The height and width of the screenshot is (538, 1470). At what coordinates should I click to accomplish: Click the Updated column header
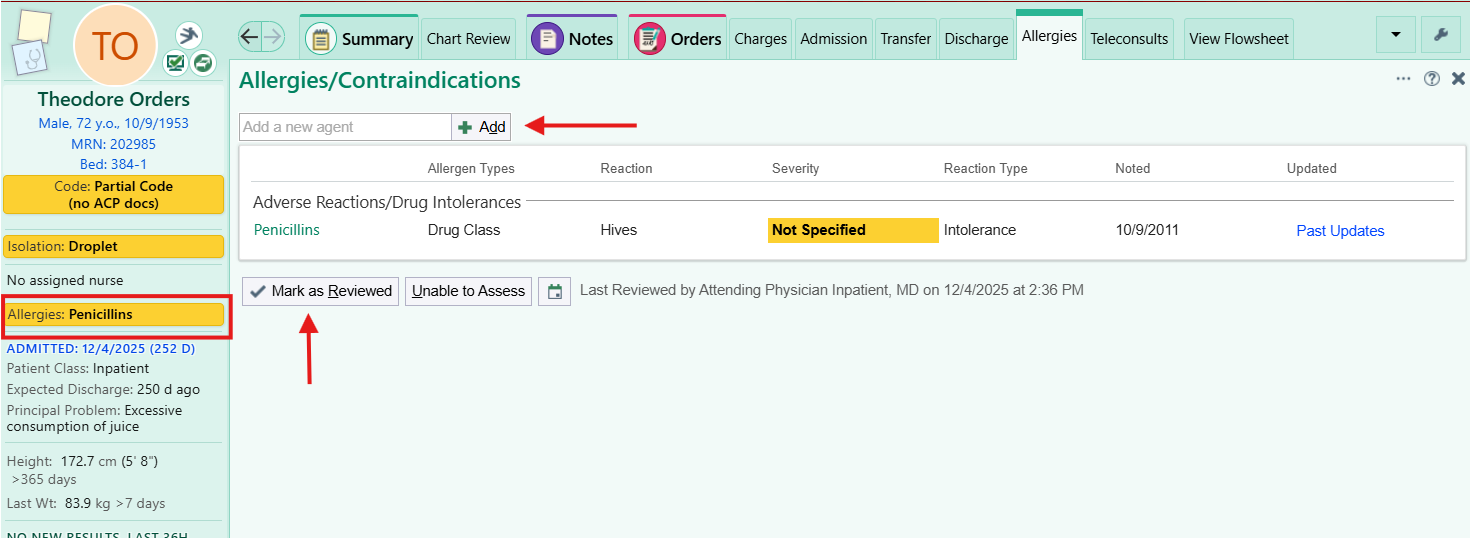pos(1312,168)
